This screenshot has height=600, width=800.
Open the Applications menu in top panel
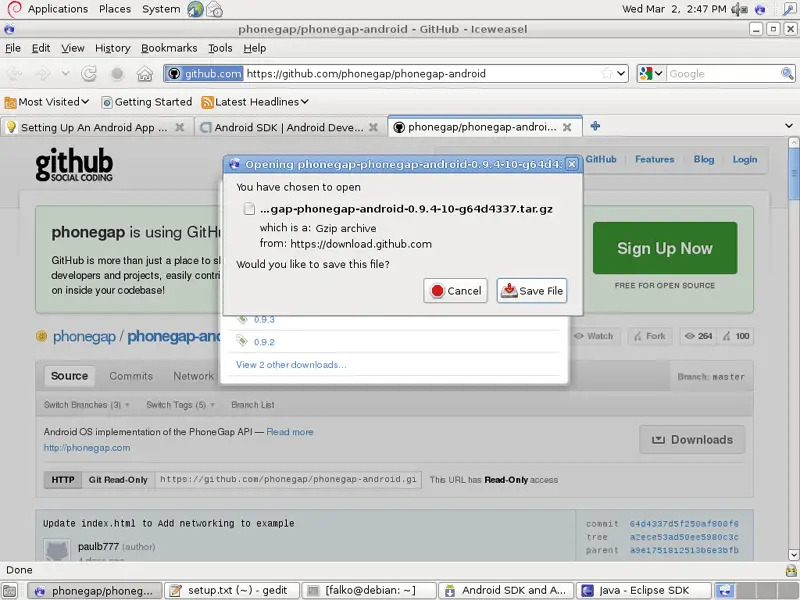pyautogui.click(x=58, y=9)
